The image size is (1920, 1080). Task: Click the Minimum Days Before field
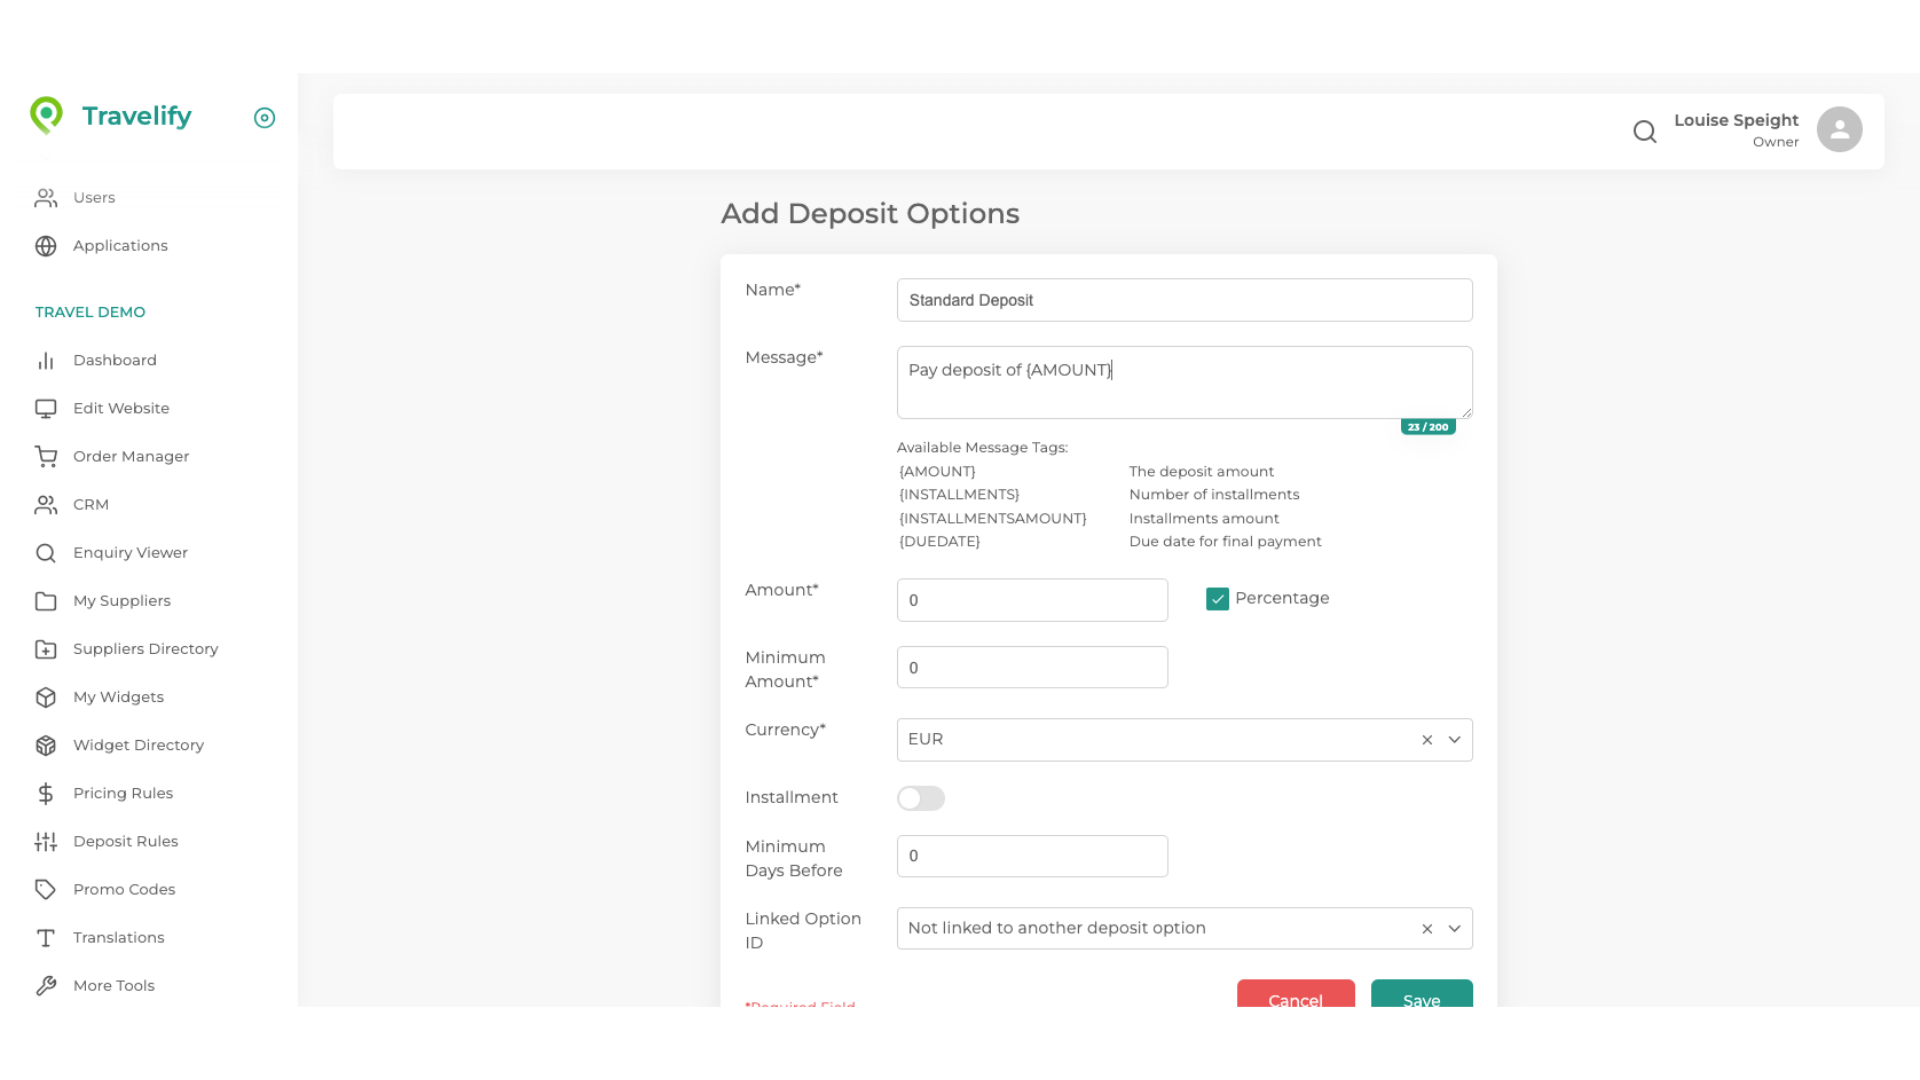1032,857
